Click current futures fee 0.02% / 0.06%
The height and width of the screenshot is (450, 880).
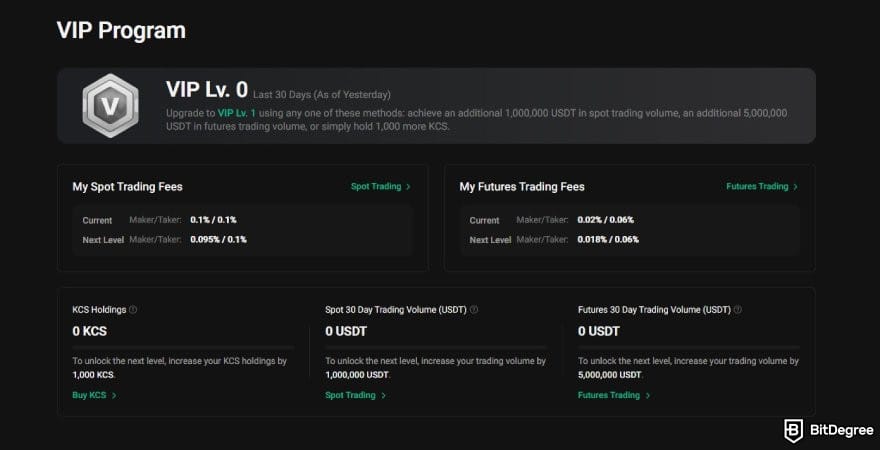pyautogui.click(x=606, y=220)
